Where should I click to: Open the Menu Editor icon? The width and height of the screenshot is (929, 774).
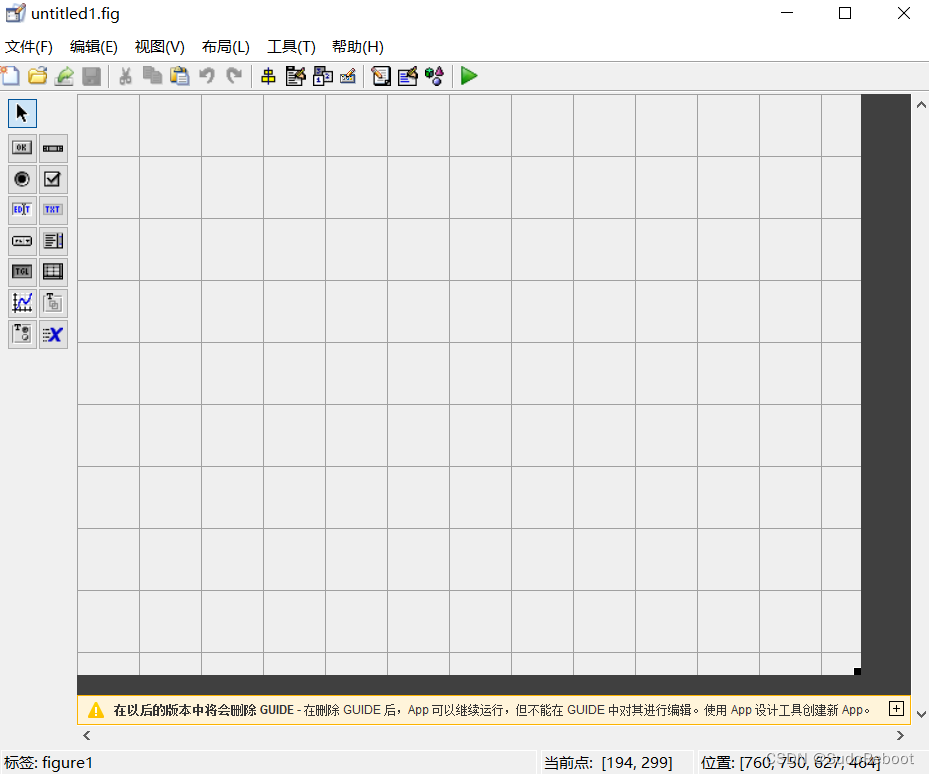point(295,76)
